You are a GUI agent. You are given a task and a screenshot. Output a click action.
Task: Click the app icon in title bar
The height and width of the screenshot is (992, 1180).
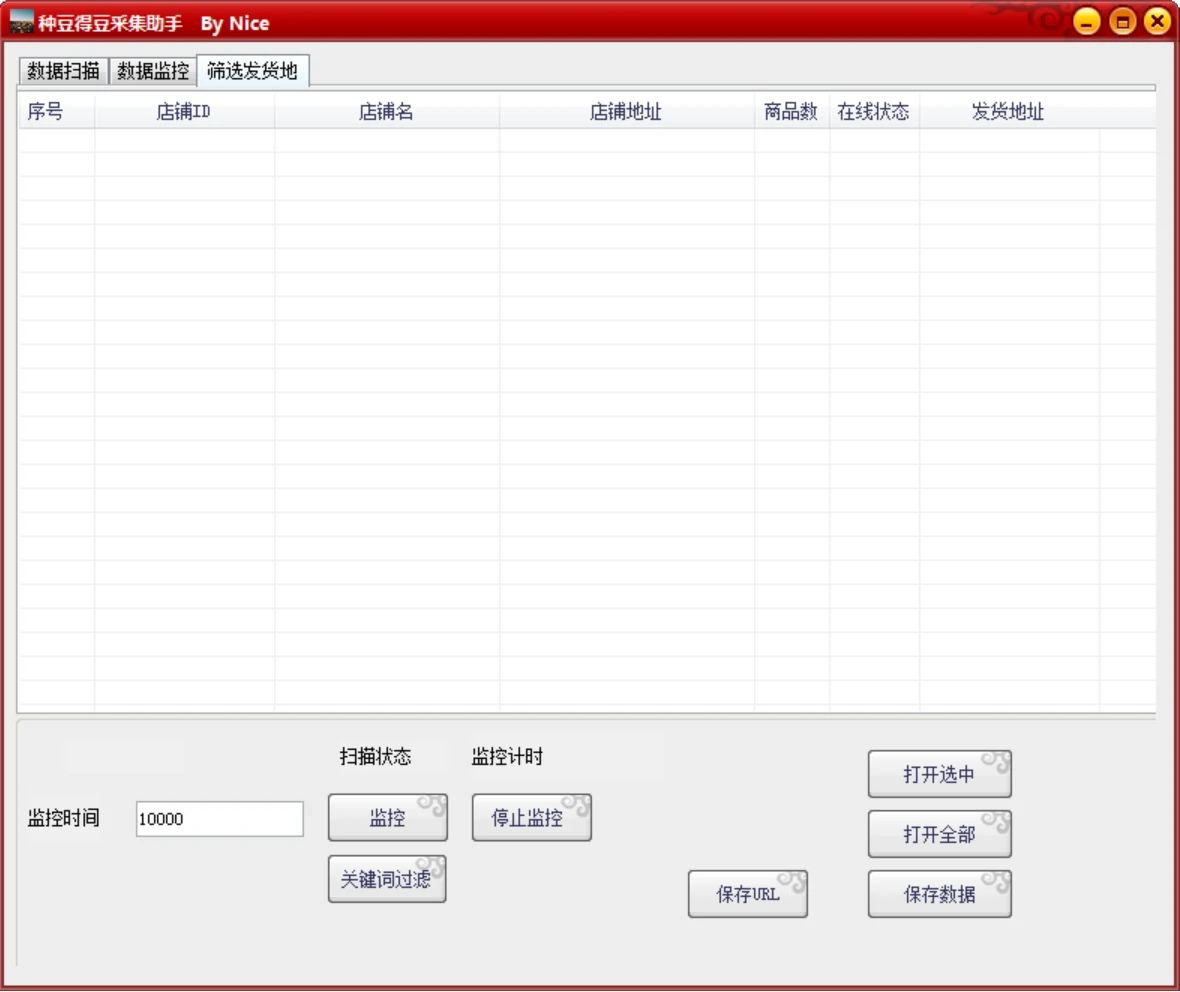(22, 23)
